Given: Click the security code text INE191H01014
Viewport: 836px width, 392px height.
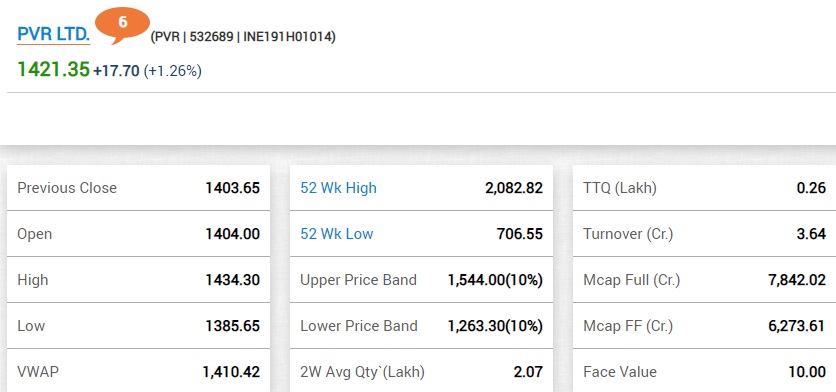Looking at the screenshot, I should coord(287,37).
